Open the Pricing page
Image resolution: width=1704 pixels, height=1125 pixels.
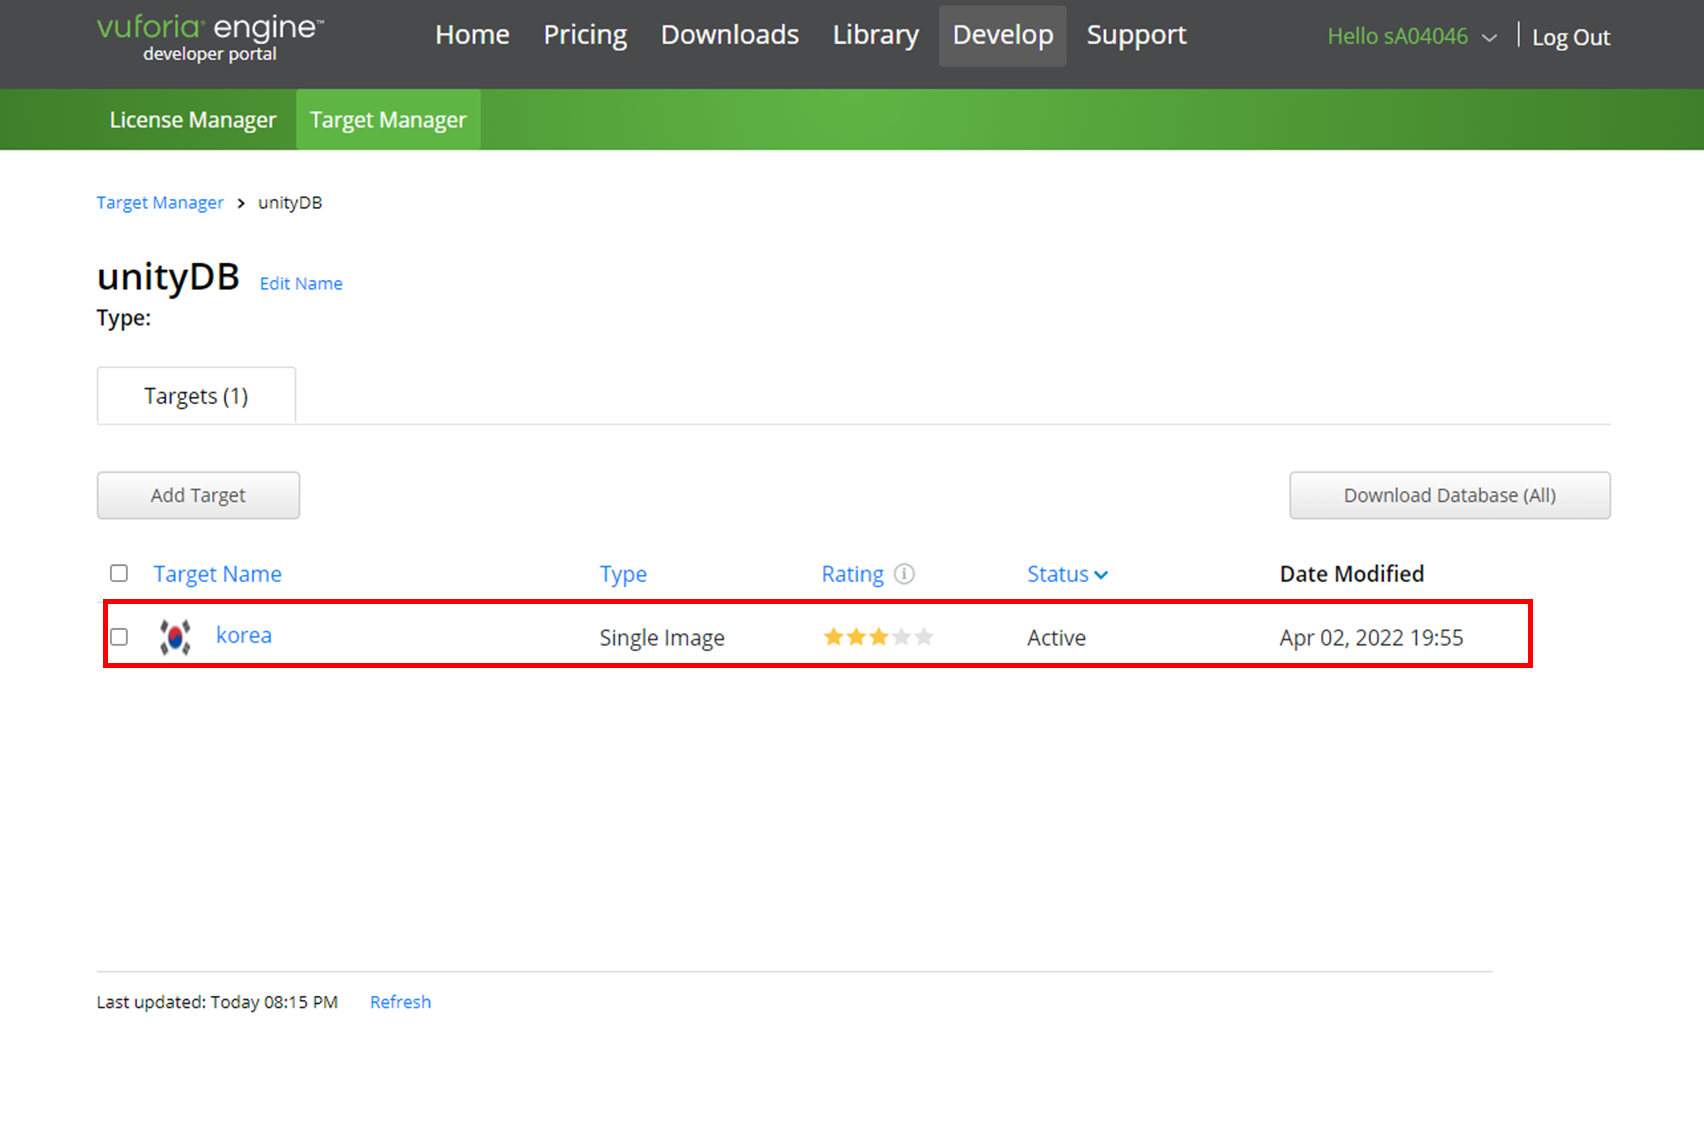585,35
